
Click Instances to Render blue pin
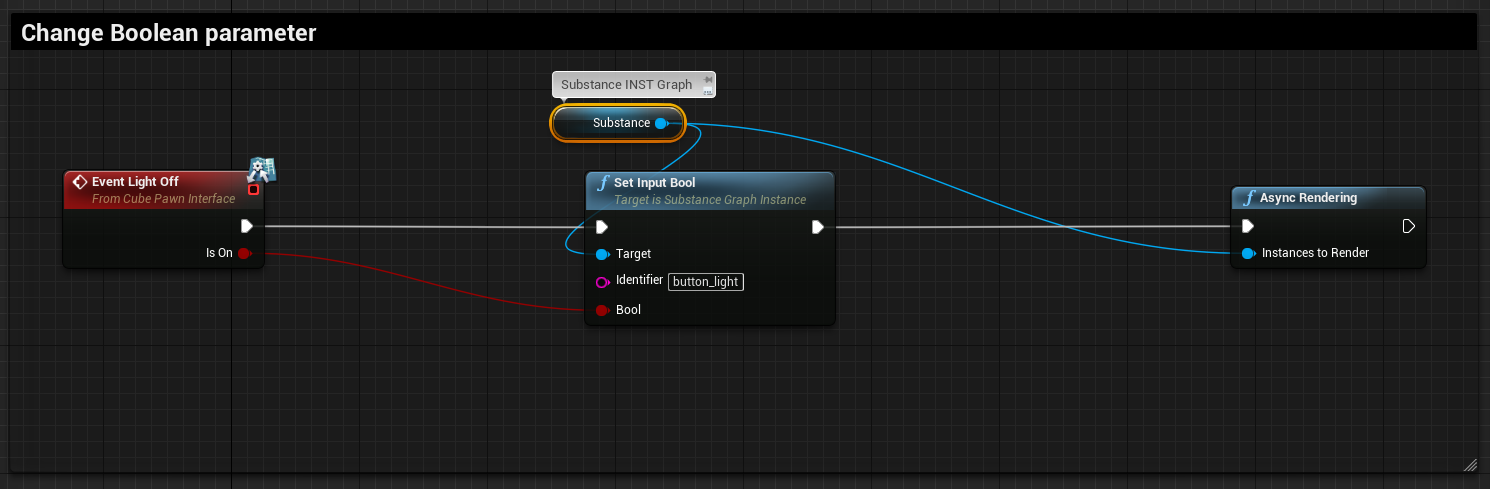1248,253
